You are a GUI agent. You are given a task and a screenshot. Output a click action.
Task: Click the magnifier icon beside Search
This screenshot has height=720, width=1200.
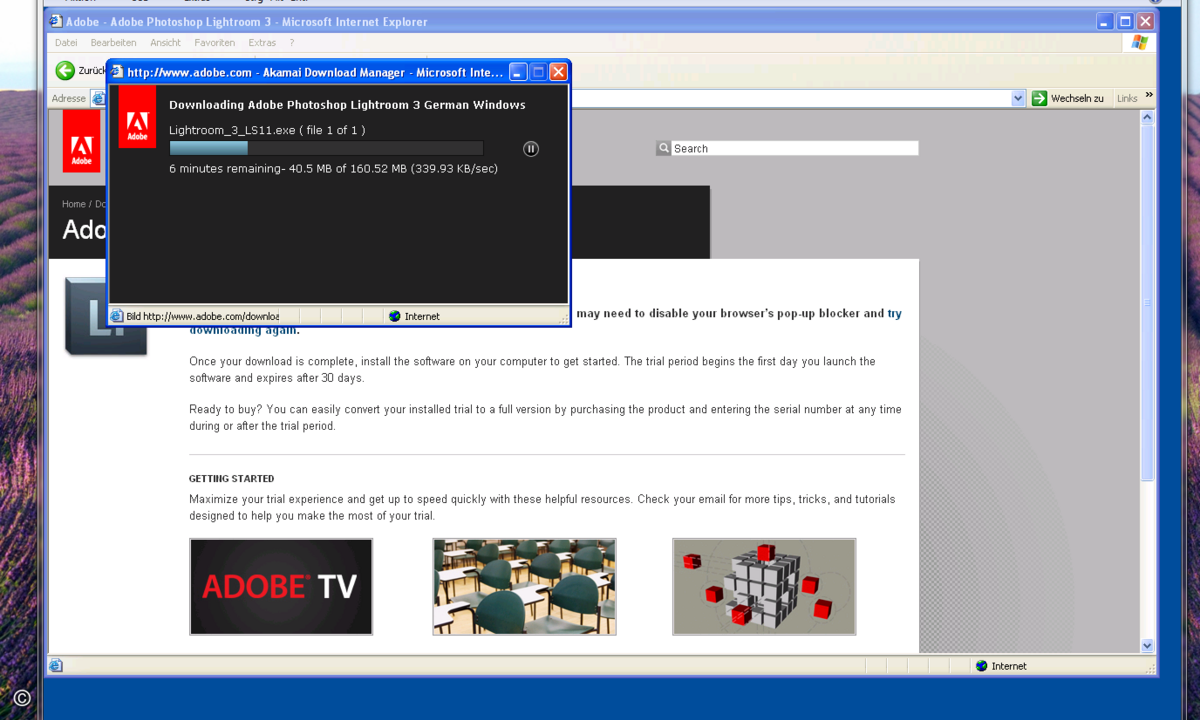coord(663,148)
